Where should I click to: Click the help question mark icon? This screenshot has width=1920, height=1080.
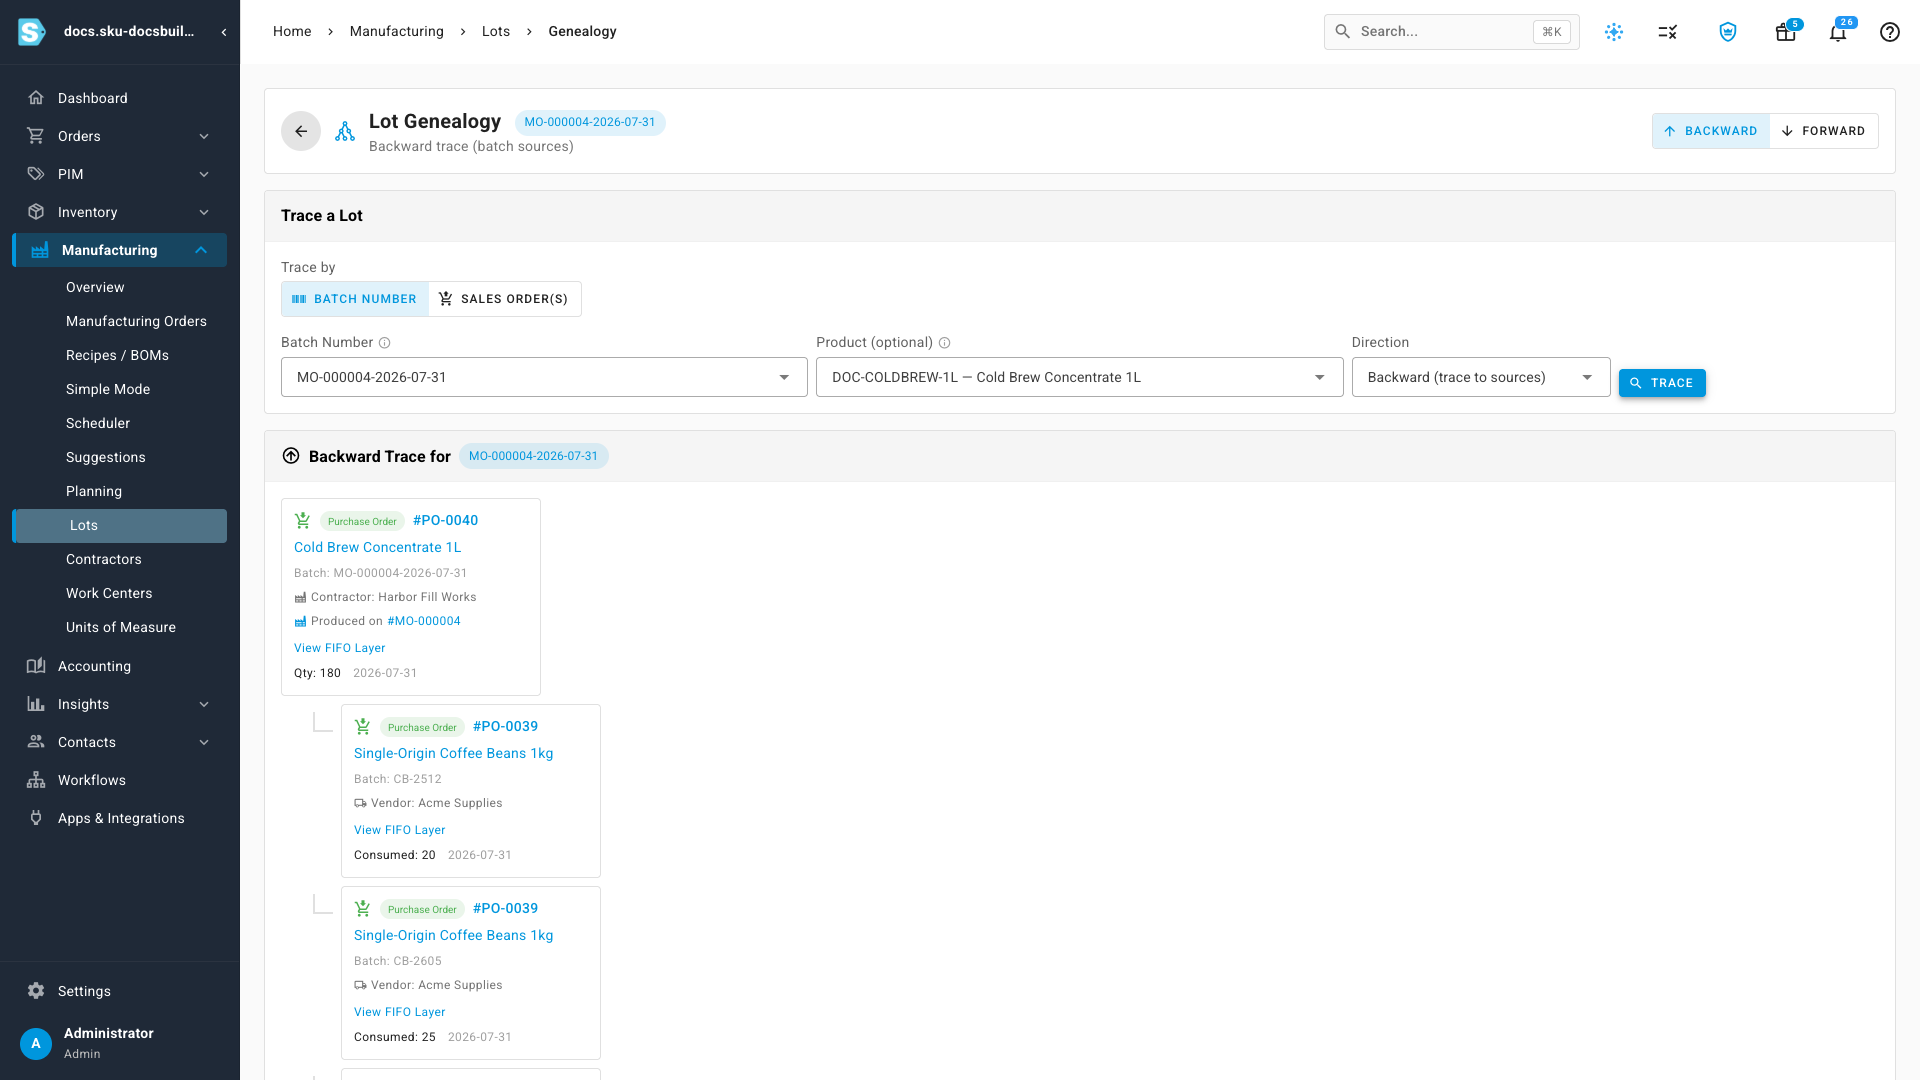pyautogui.click(x=1890, y=32)
